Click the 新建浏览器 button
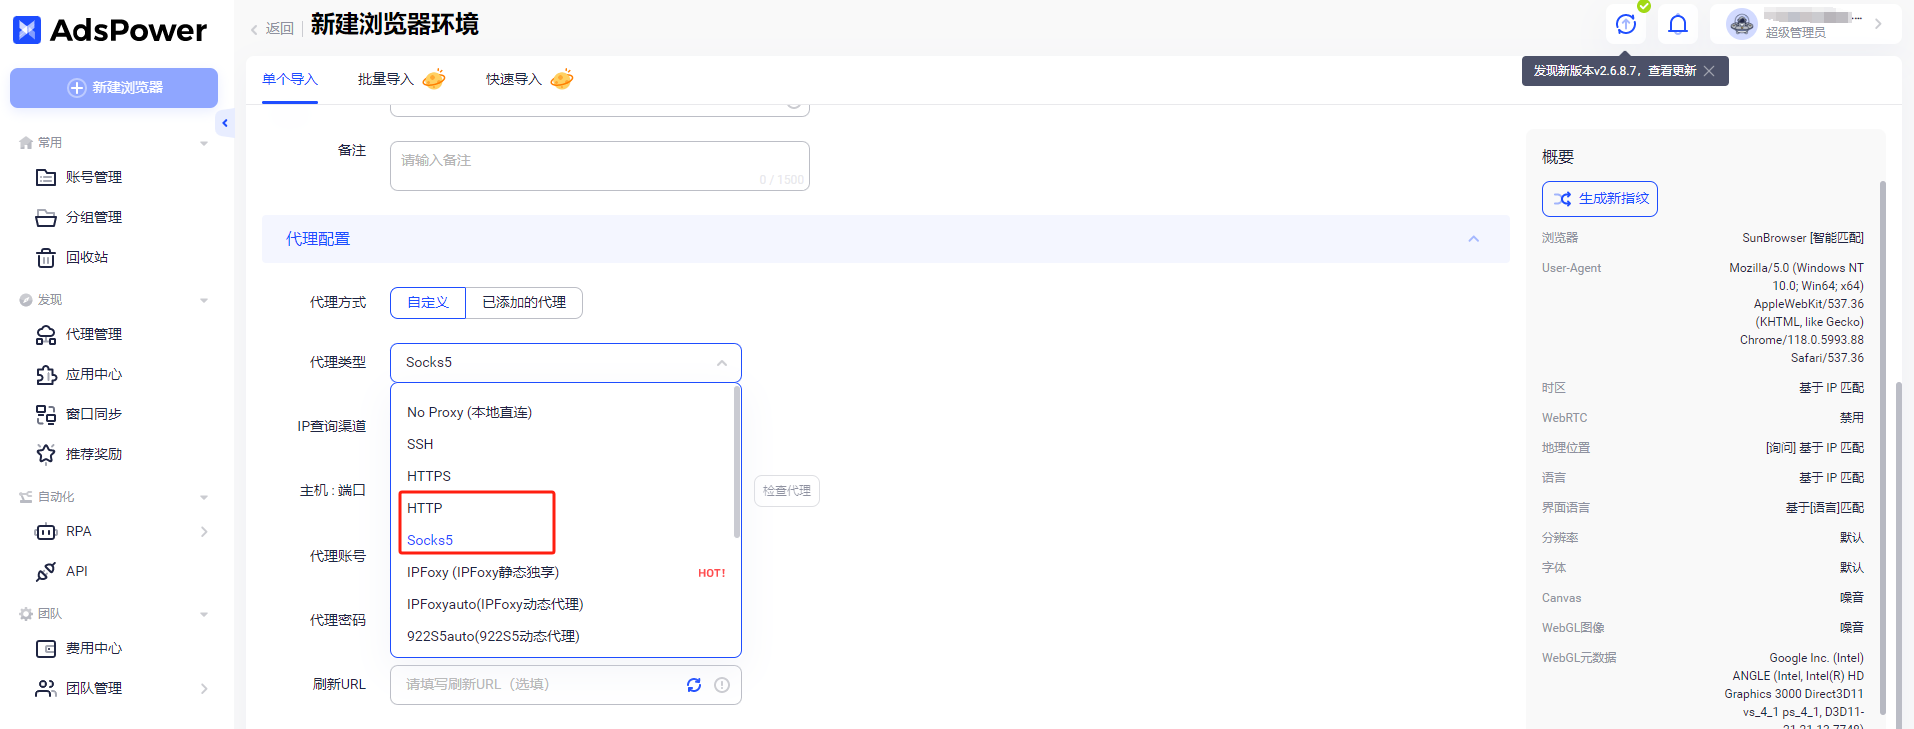This screenshot has height=729, width=1914. pyautogui.click(x=114, y=88)
